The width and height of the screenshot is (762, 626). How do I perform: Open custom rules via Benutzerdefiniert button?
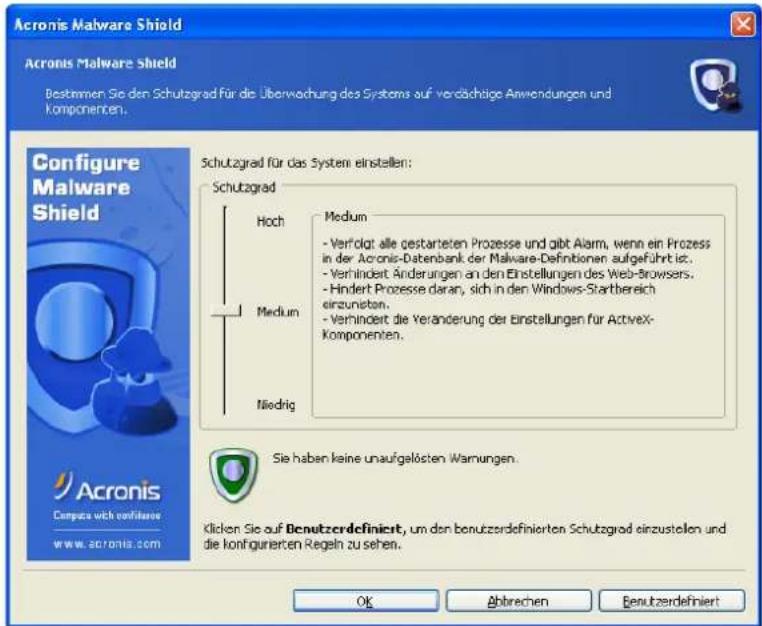(x=671, y=601)
